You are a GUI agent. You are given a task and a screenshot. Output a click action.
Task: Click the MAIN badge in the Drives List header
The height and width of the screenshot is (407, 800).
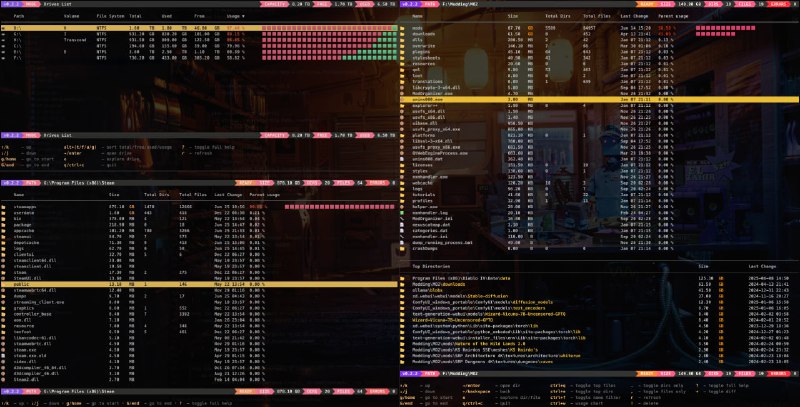(27, 4)
